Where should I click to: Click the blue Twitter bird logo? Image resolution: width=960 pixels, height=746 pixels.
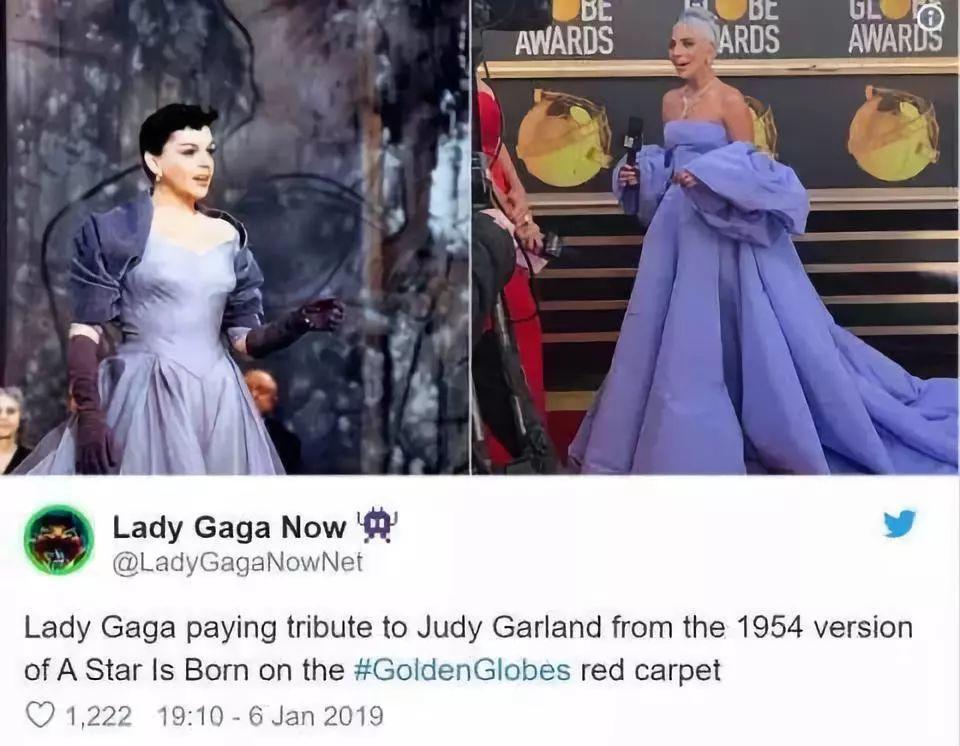pos(899,523)
